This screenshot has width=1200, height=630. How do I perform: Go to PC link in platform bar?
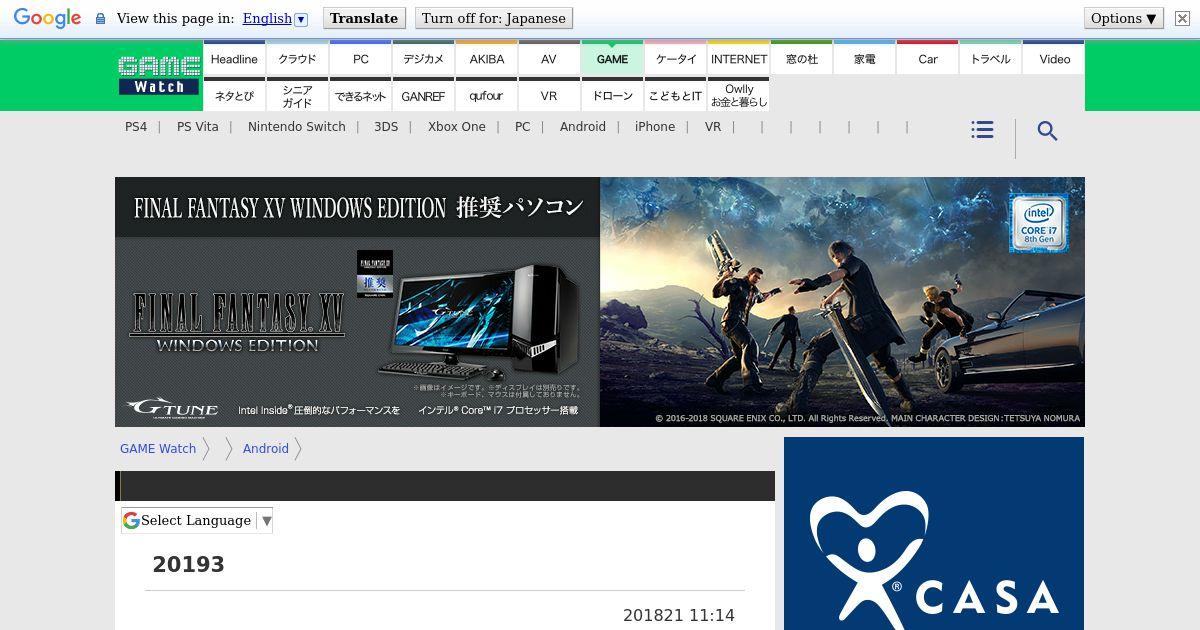pos(522,127)
